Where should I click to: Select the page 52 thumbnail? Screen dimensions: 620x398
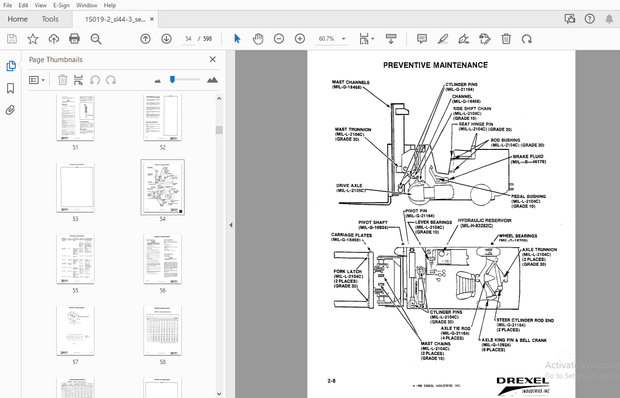(x=163, y=117)
